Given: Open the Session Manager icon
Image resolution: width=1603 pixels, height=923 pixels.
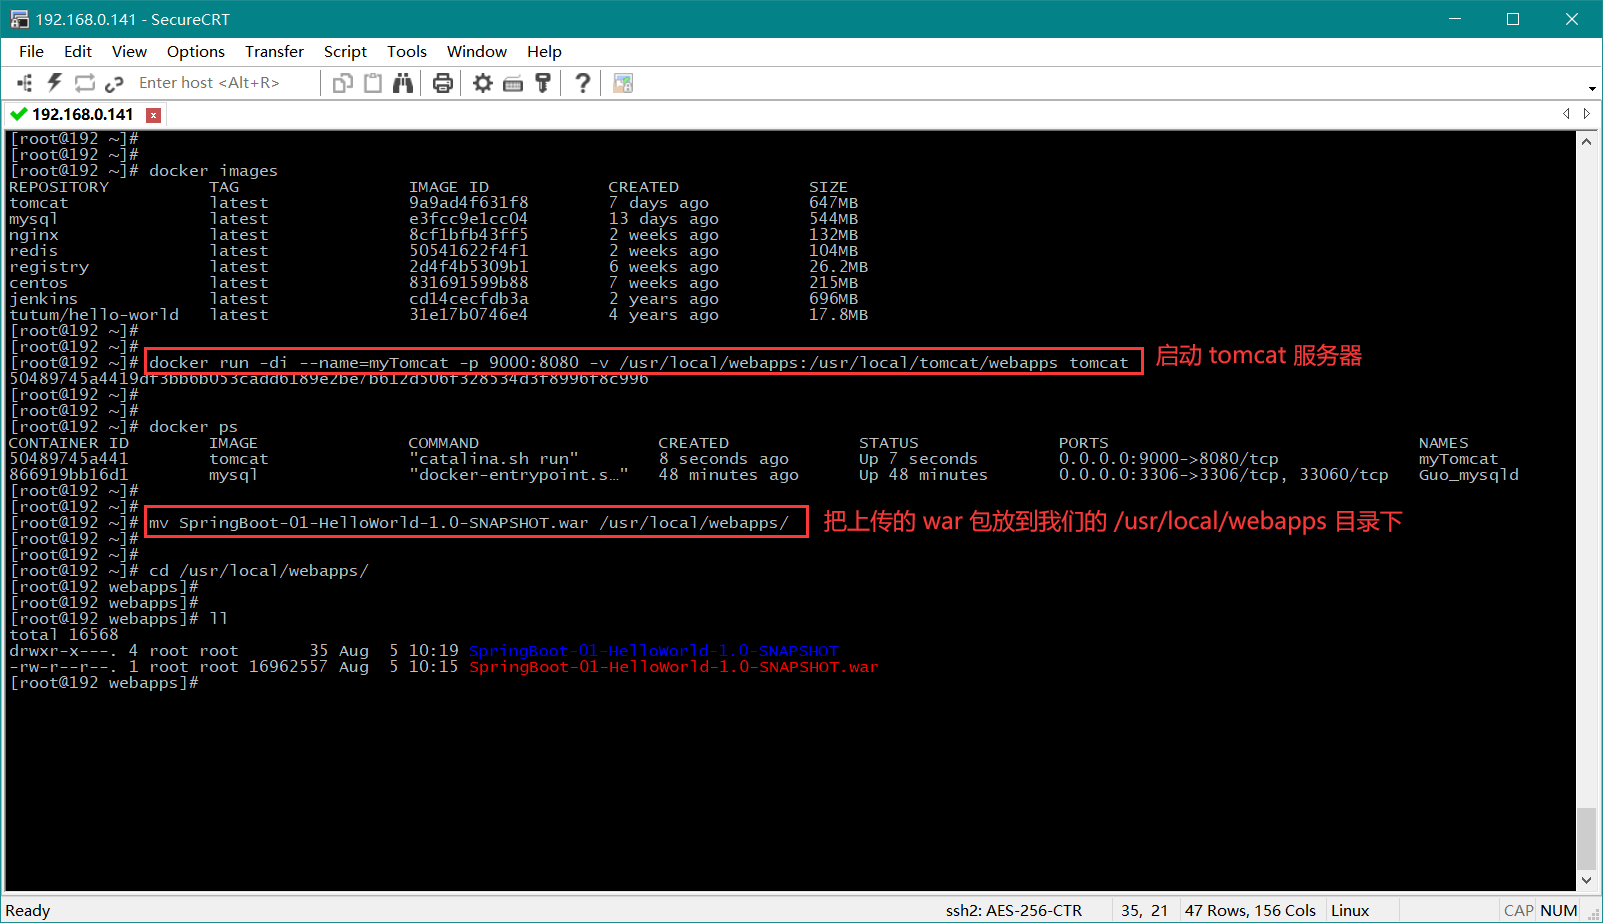Looking at the screenshot, I should pyautogui.click(x=25, y=83).
